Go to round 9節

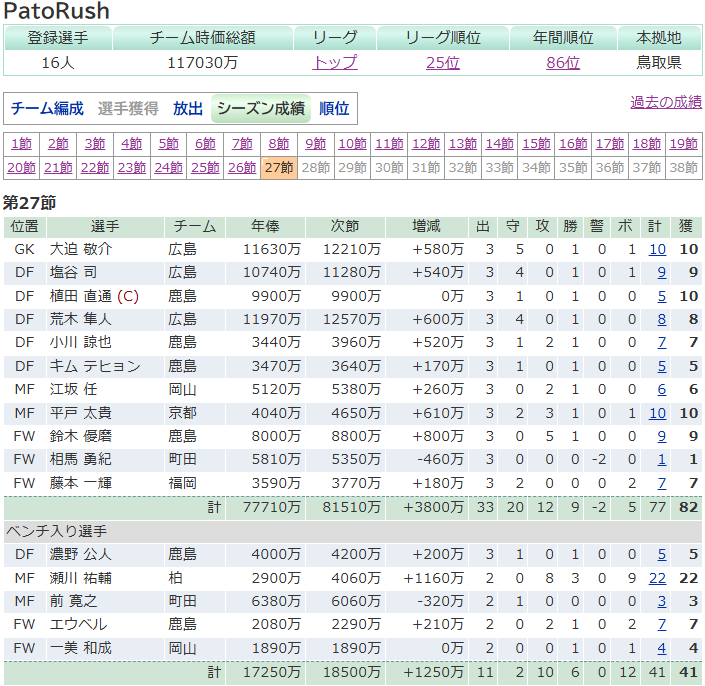pyautogui.click(x=316, y=144)
